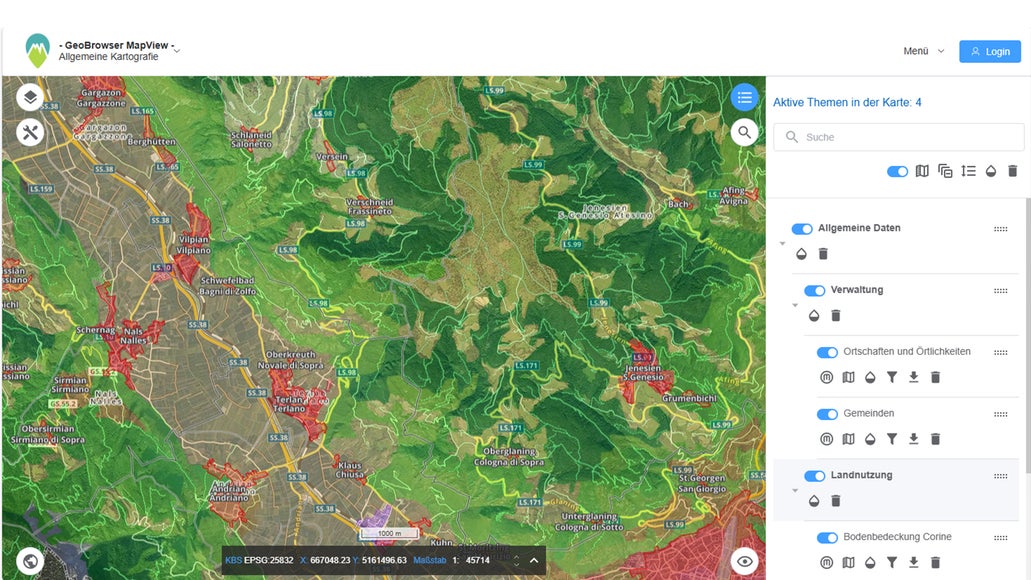Disable the master toggle above the theme list

point(896,171)
